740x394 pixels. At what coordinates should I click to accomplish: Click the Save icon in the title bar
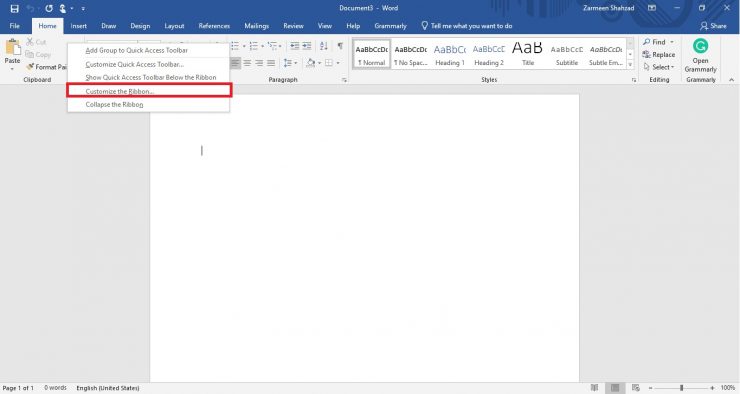(15, 8)
